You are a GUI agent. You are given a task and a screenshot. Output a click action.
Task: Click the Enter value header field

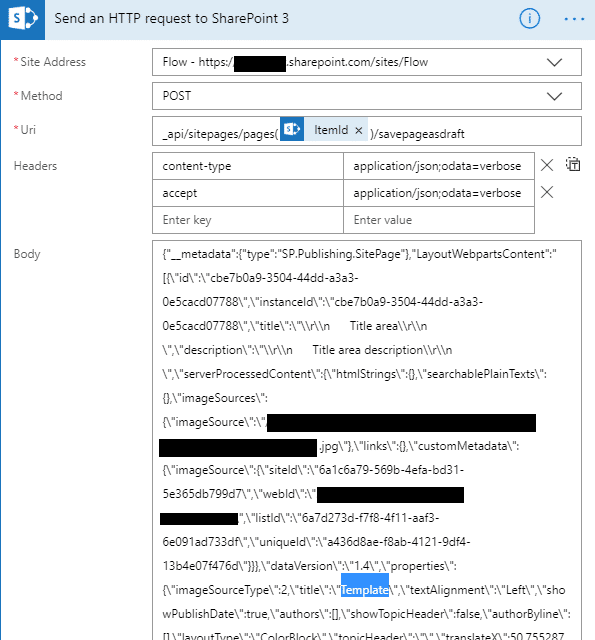point(439,220)
